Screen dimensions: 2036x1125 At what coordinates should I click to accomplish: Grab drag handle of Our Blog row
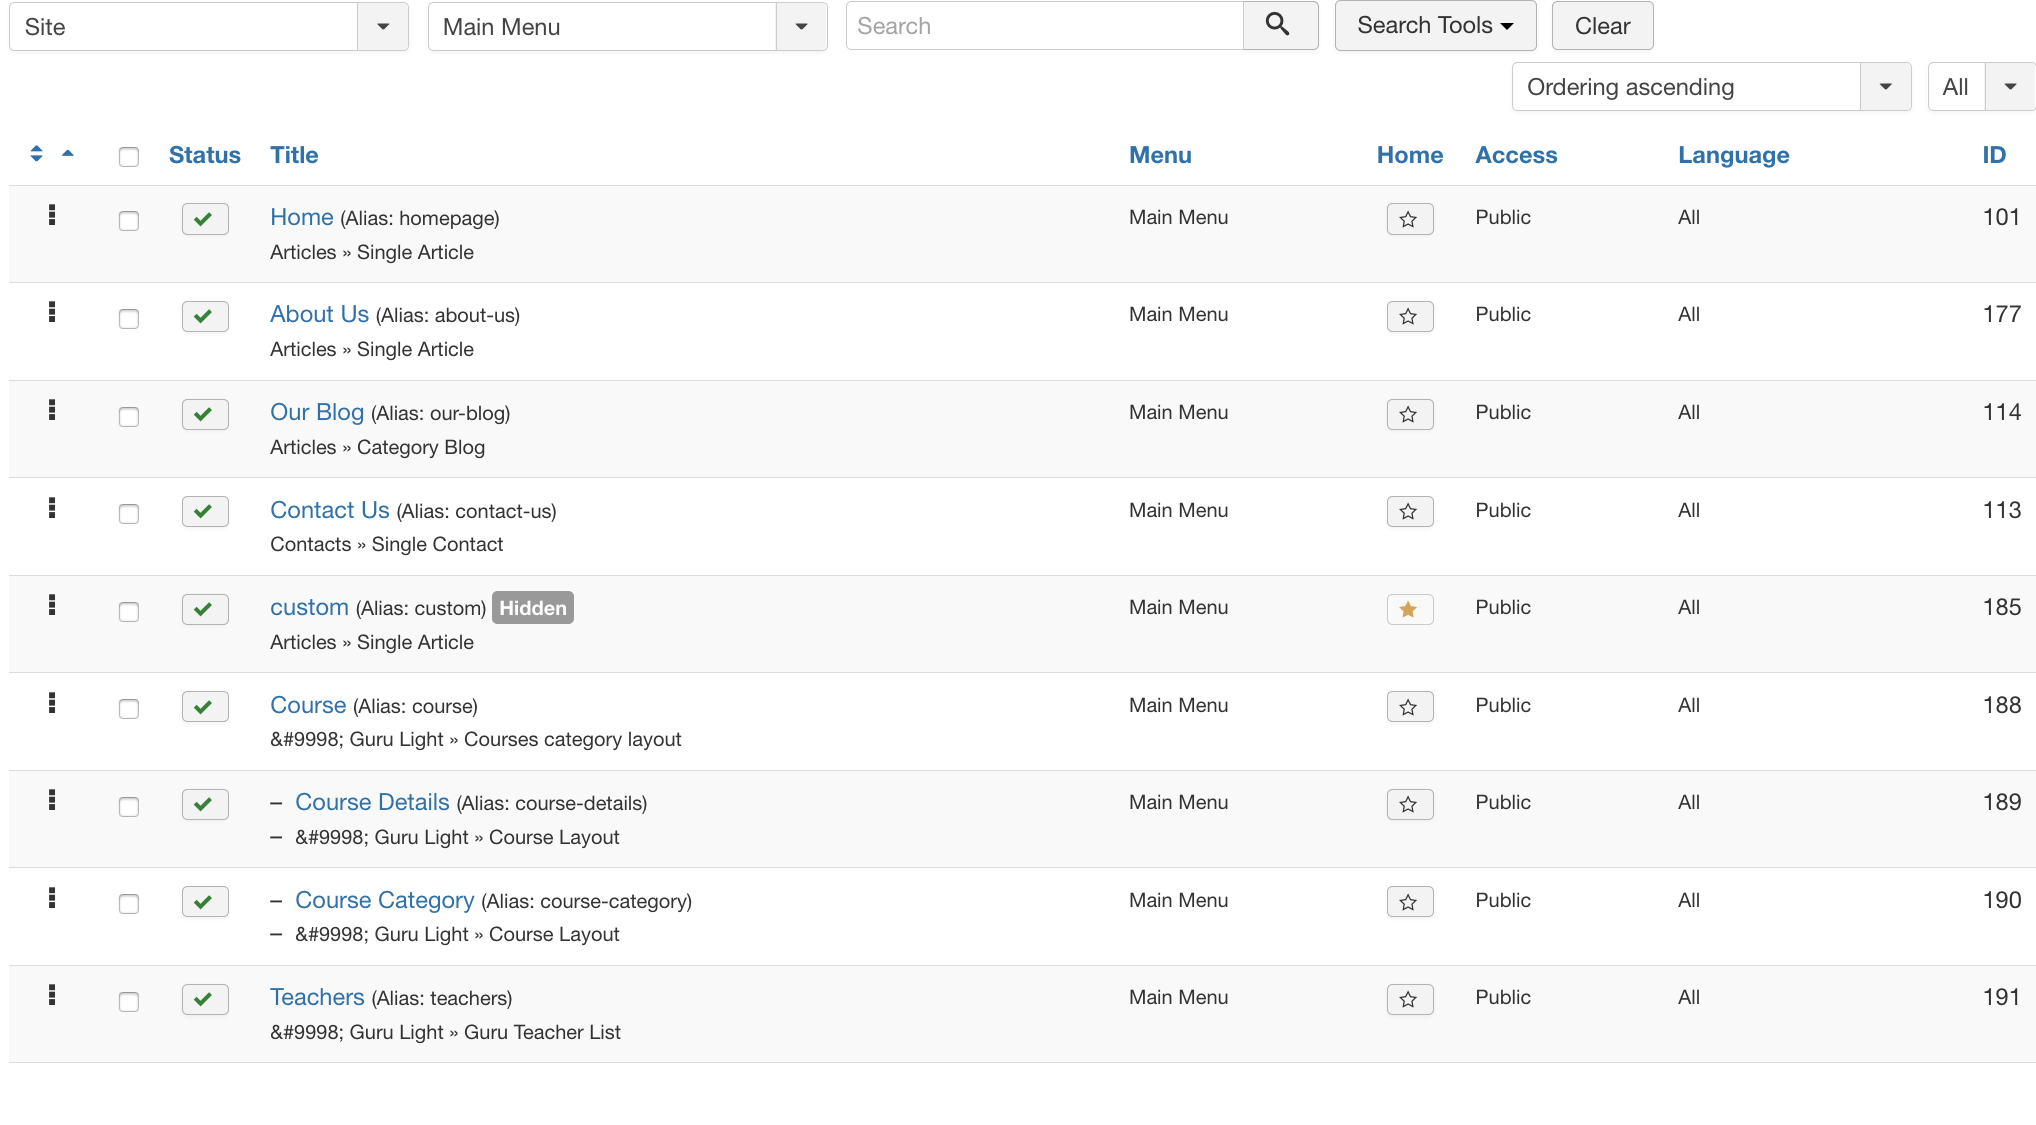click(52, 411)
